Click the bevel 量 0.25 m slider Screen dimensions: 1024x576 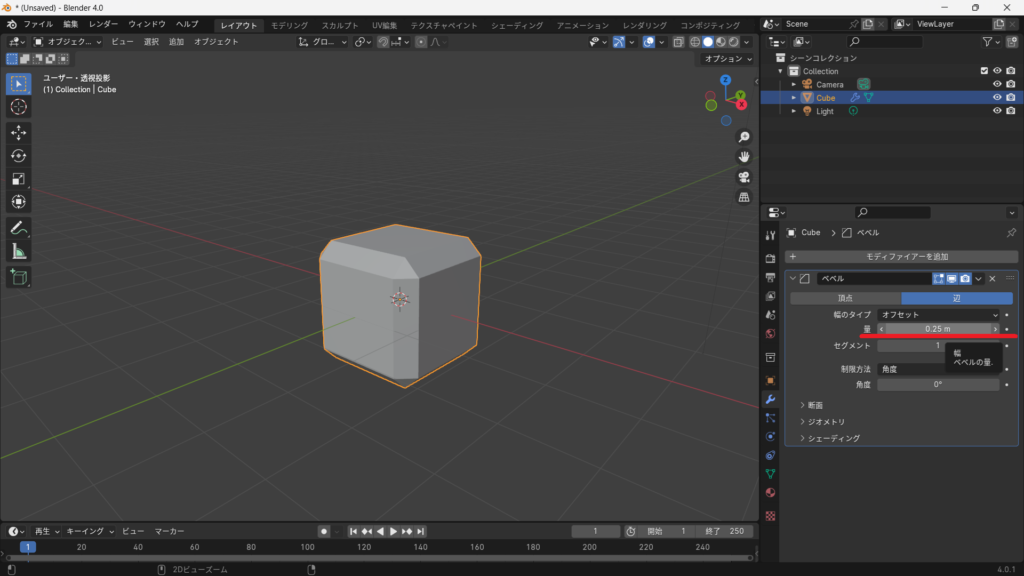(x=938, y=329)
